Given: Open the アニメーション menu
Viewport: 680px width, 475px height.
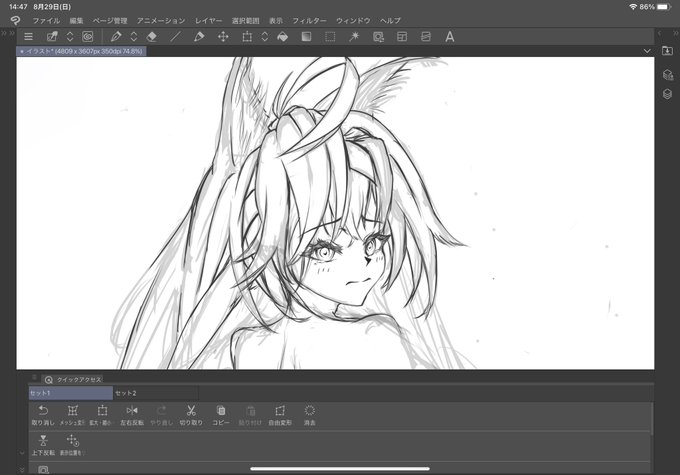Looking at the screenshot, I should (x=161, y=20).
